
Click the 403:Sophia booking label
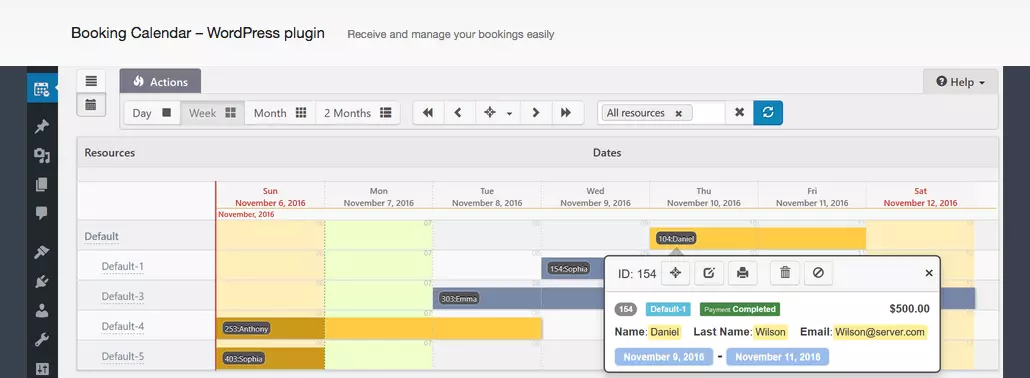pos(243,359)
